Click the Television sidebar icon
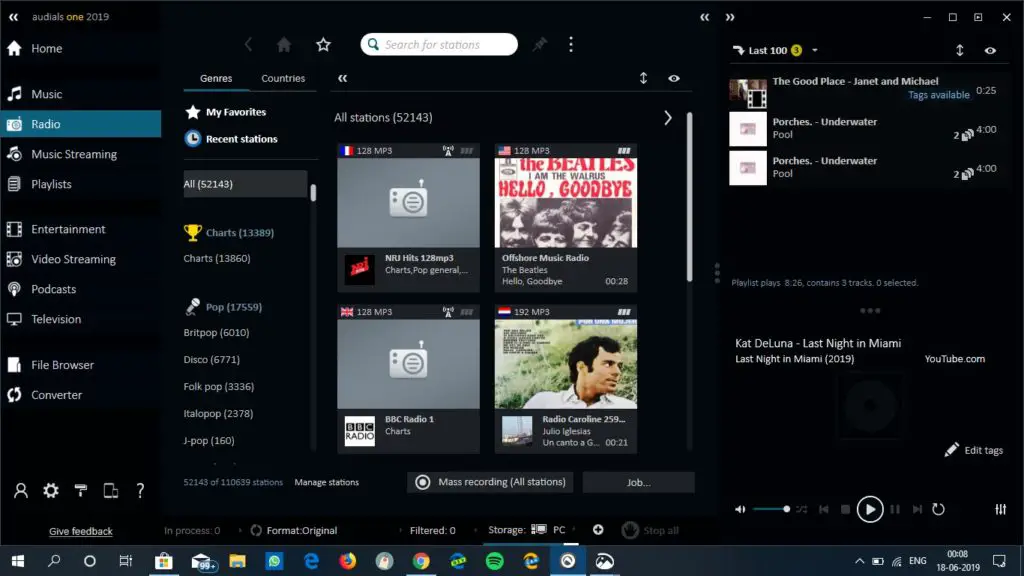 click(14, 319)
